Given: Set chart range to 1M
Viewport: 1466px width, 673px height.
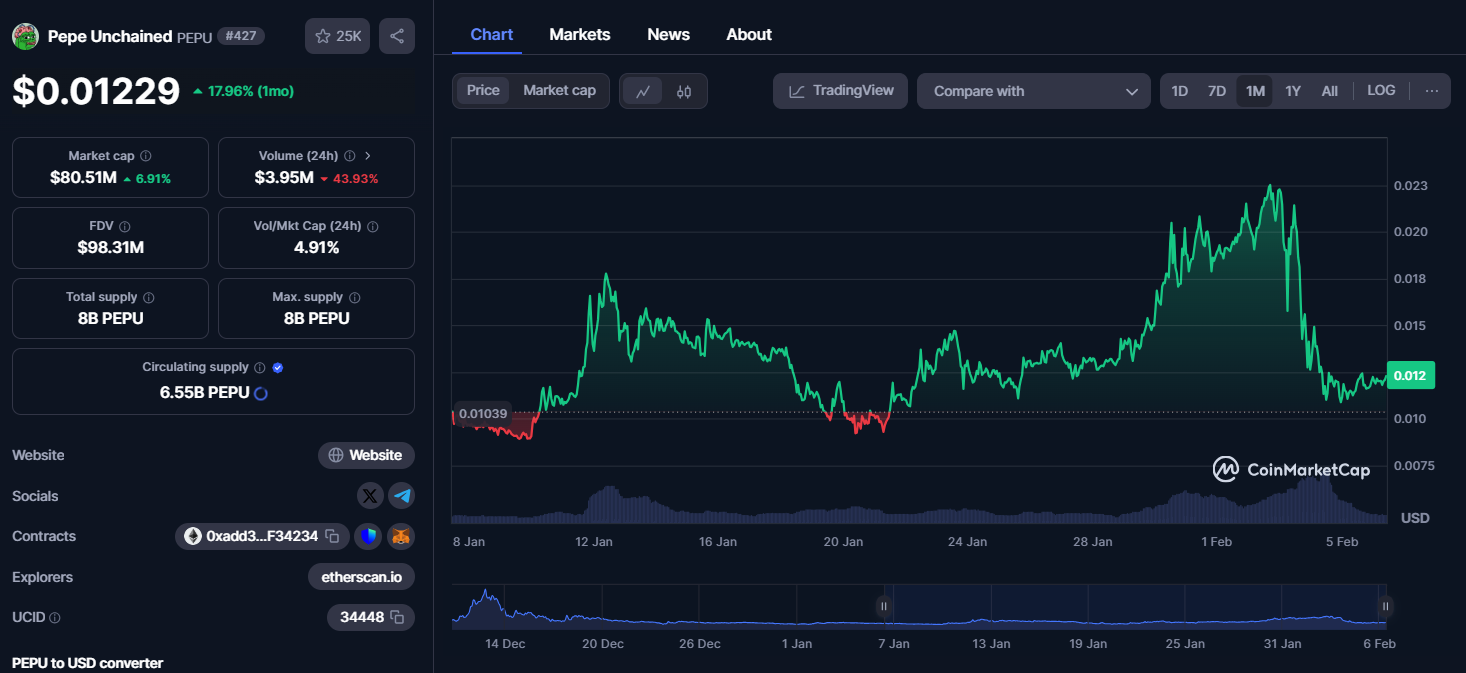Looking at the screenshot, I should coord(1255,91).
